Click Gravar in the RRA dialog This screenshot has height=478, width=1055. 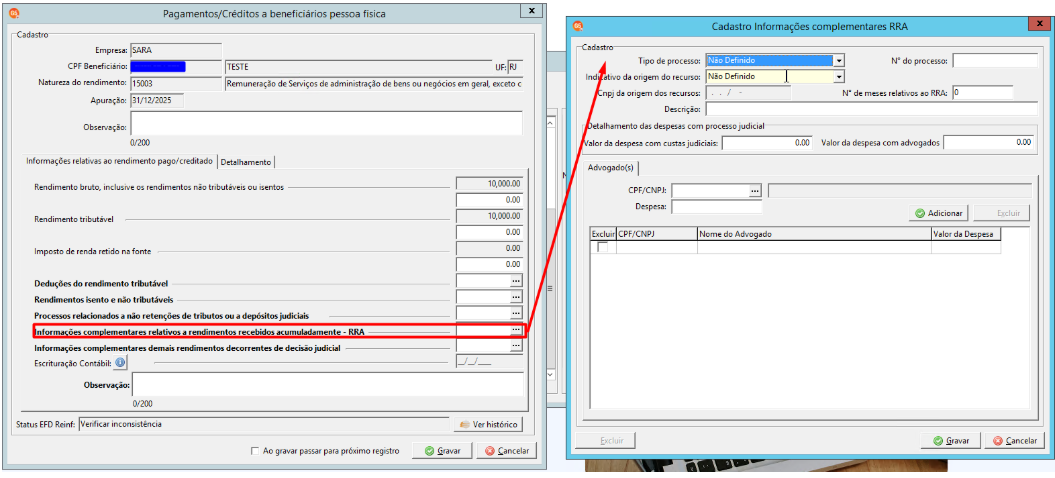click(951, 440)
